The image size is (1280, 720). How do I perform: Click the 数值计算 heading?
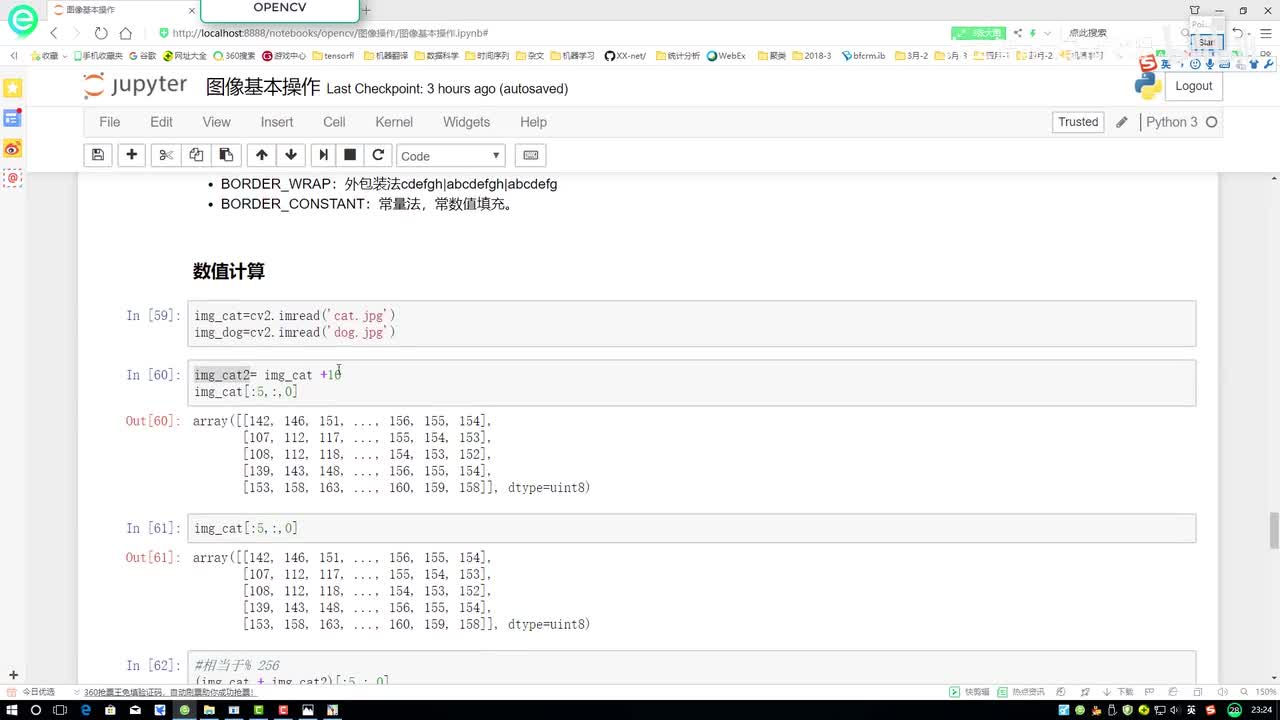point(229,271)
